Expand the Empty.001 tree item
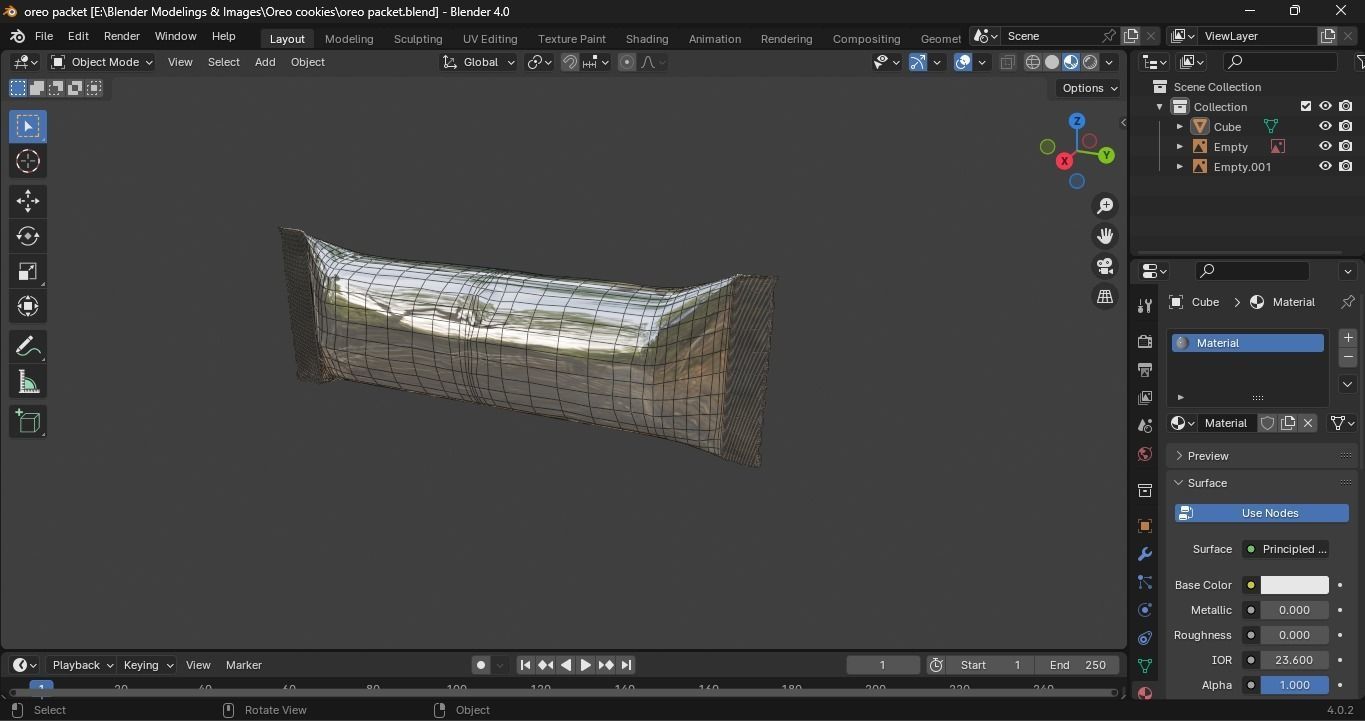 (1180, 167)
